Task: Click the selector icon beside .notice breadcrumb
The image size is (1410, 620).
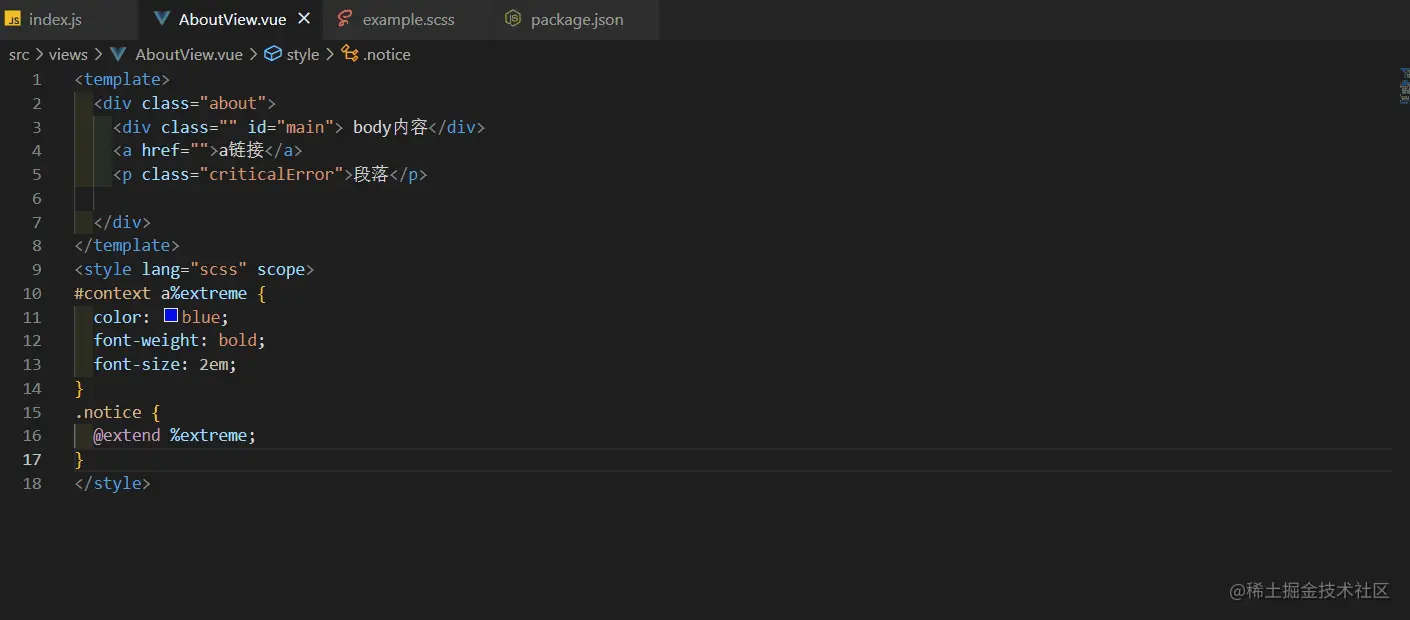Action: tap(348, 54)
